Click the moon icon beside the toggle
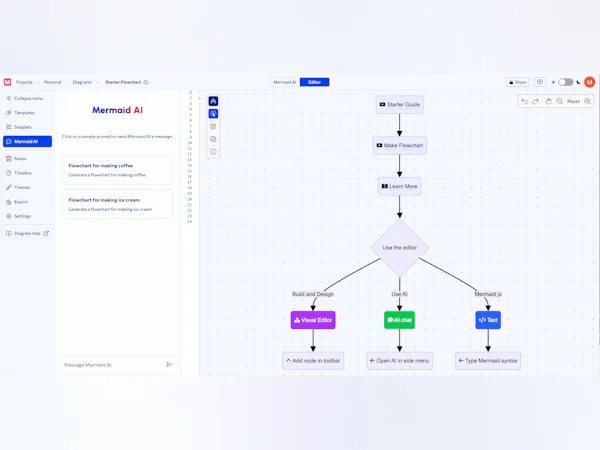 pyautogui.click(x=578, y=82)
